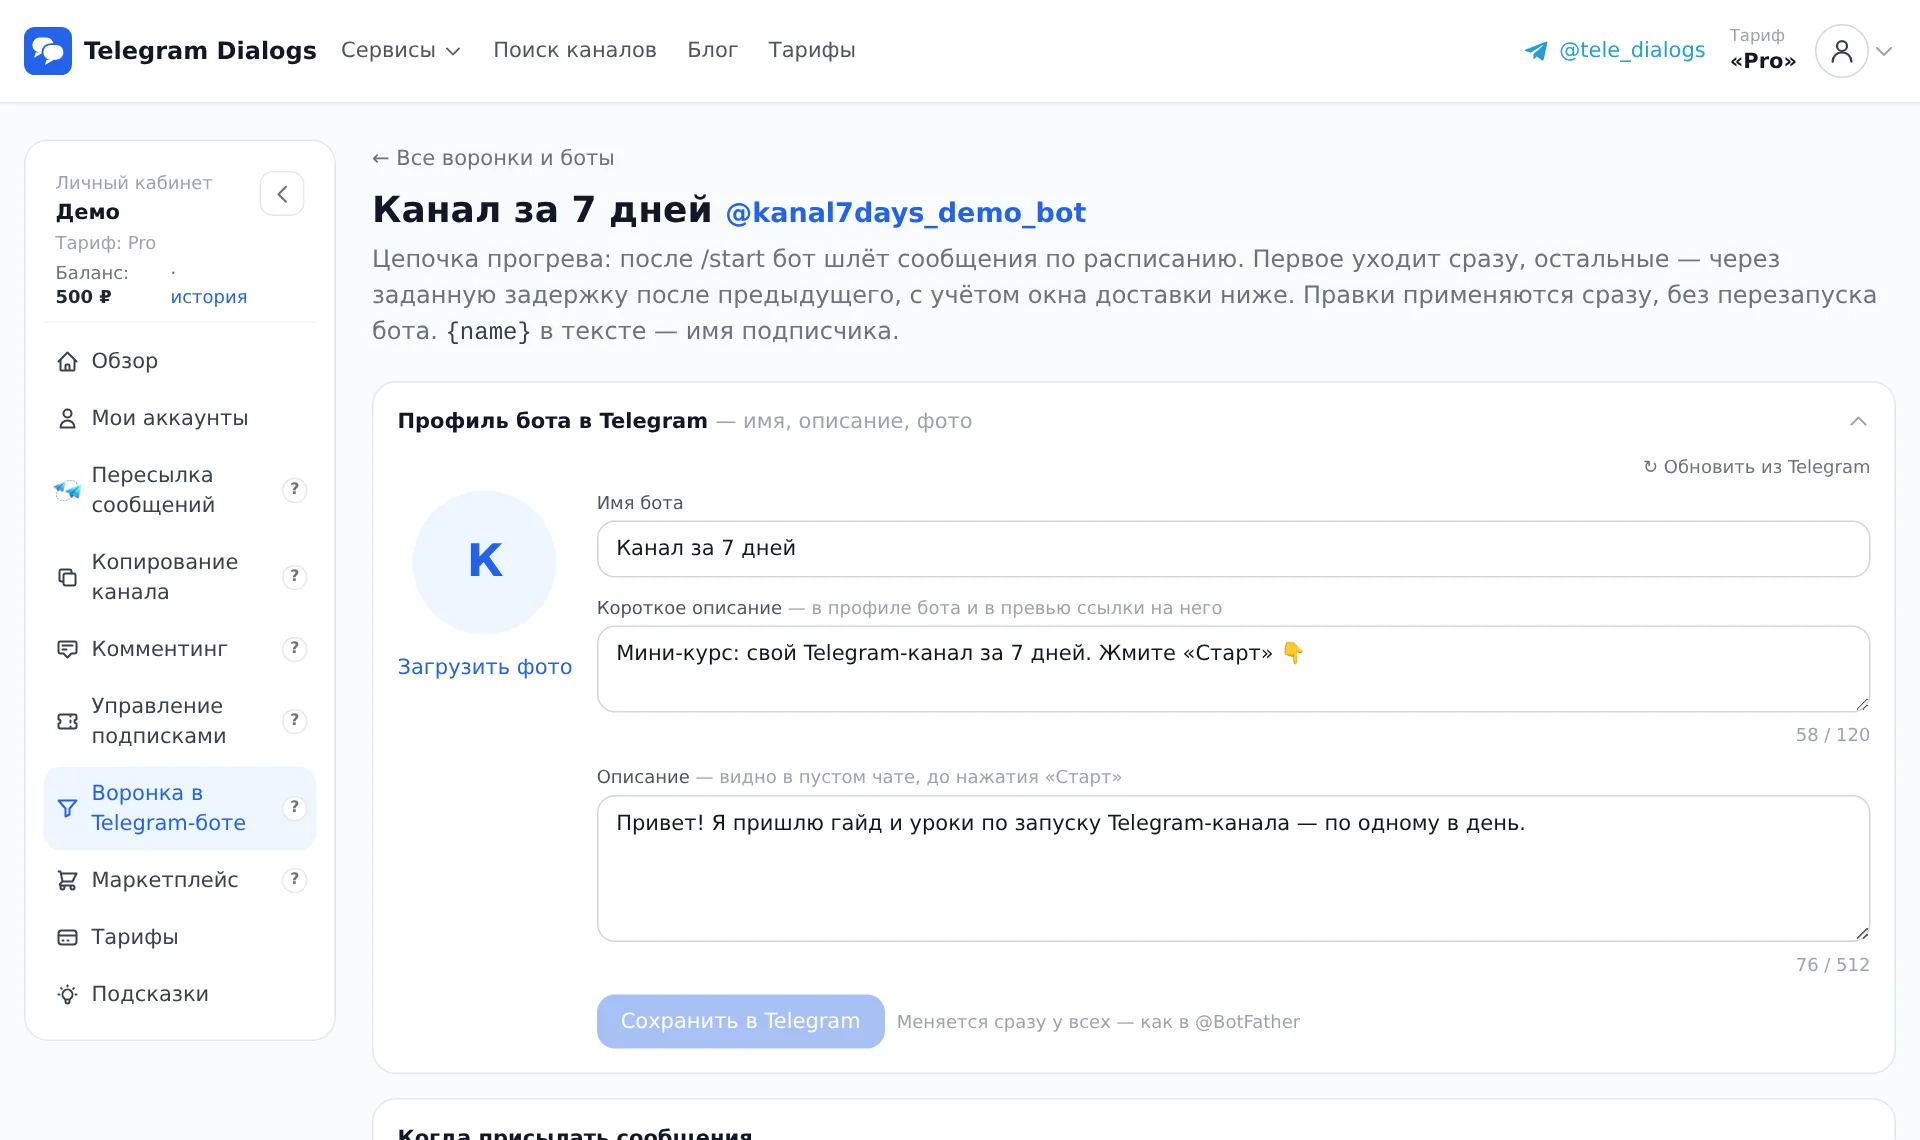Click the Telegram Dialogs logo icon
Image resolution: width=1920 pixels, height=1140 pixels.
[48, 51]
